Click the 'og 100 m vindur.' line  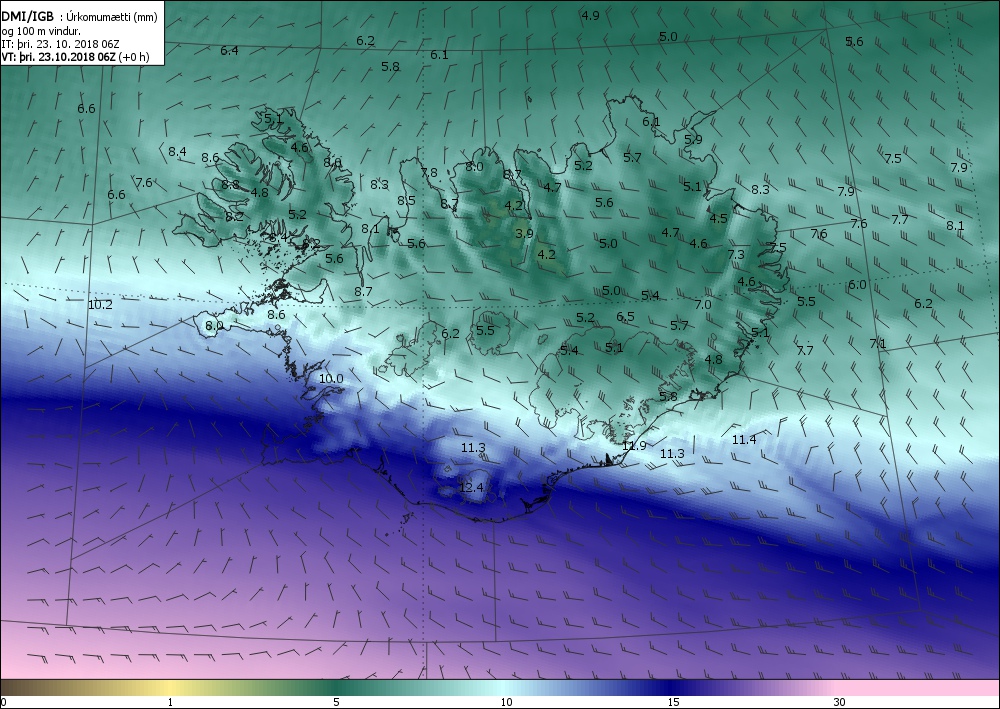(x=41, y=31)
